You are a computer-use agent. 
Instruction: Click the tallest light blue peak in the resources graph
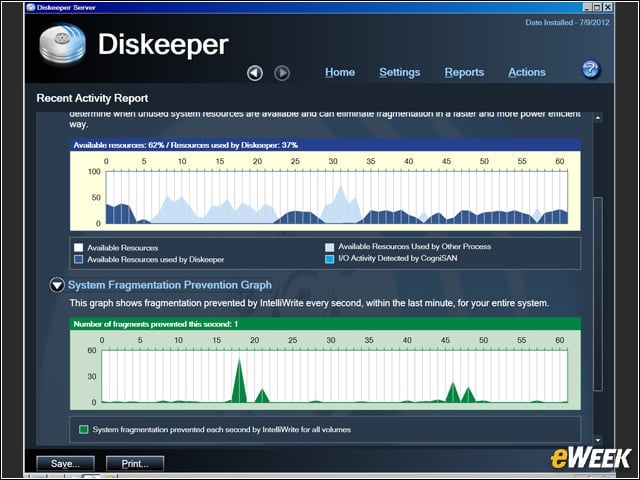[341, 204]
